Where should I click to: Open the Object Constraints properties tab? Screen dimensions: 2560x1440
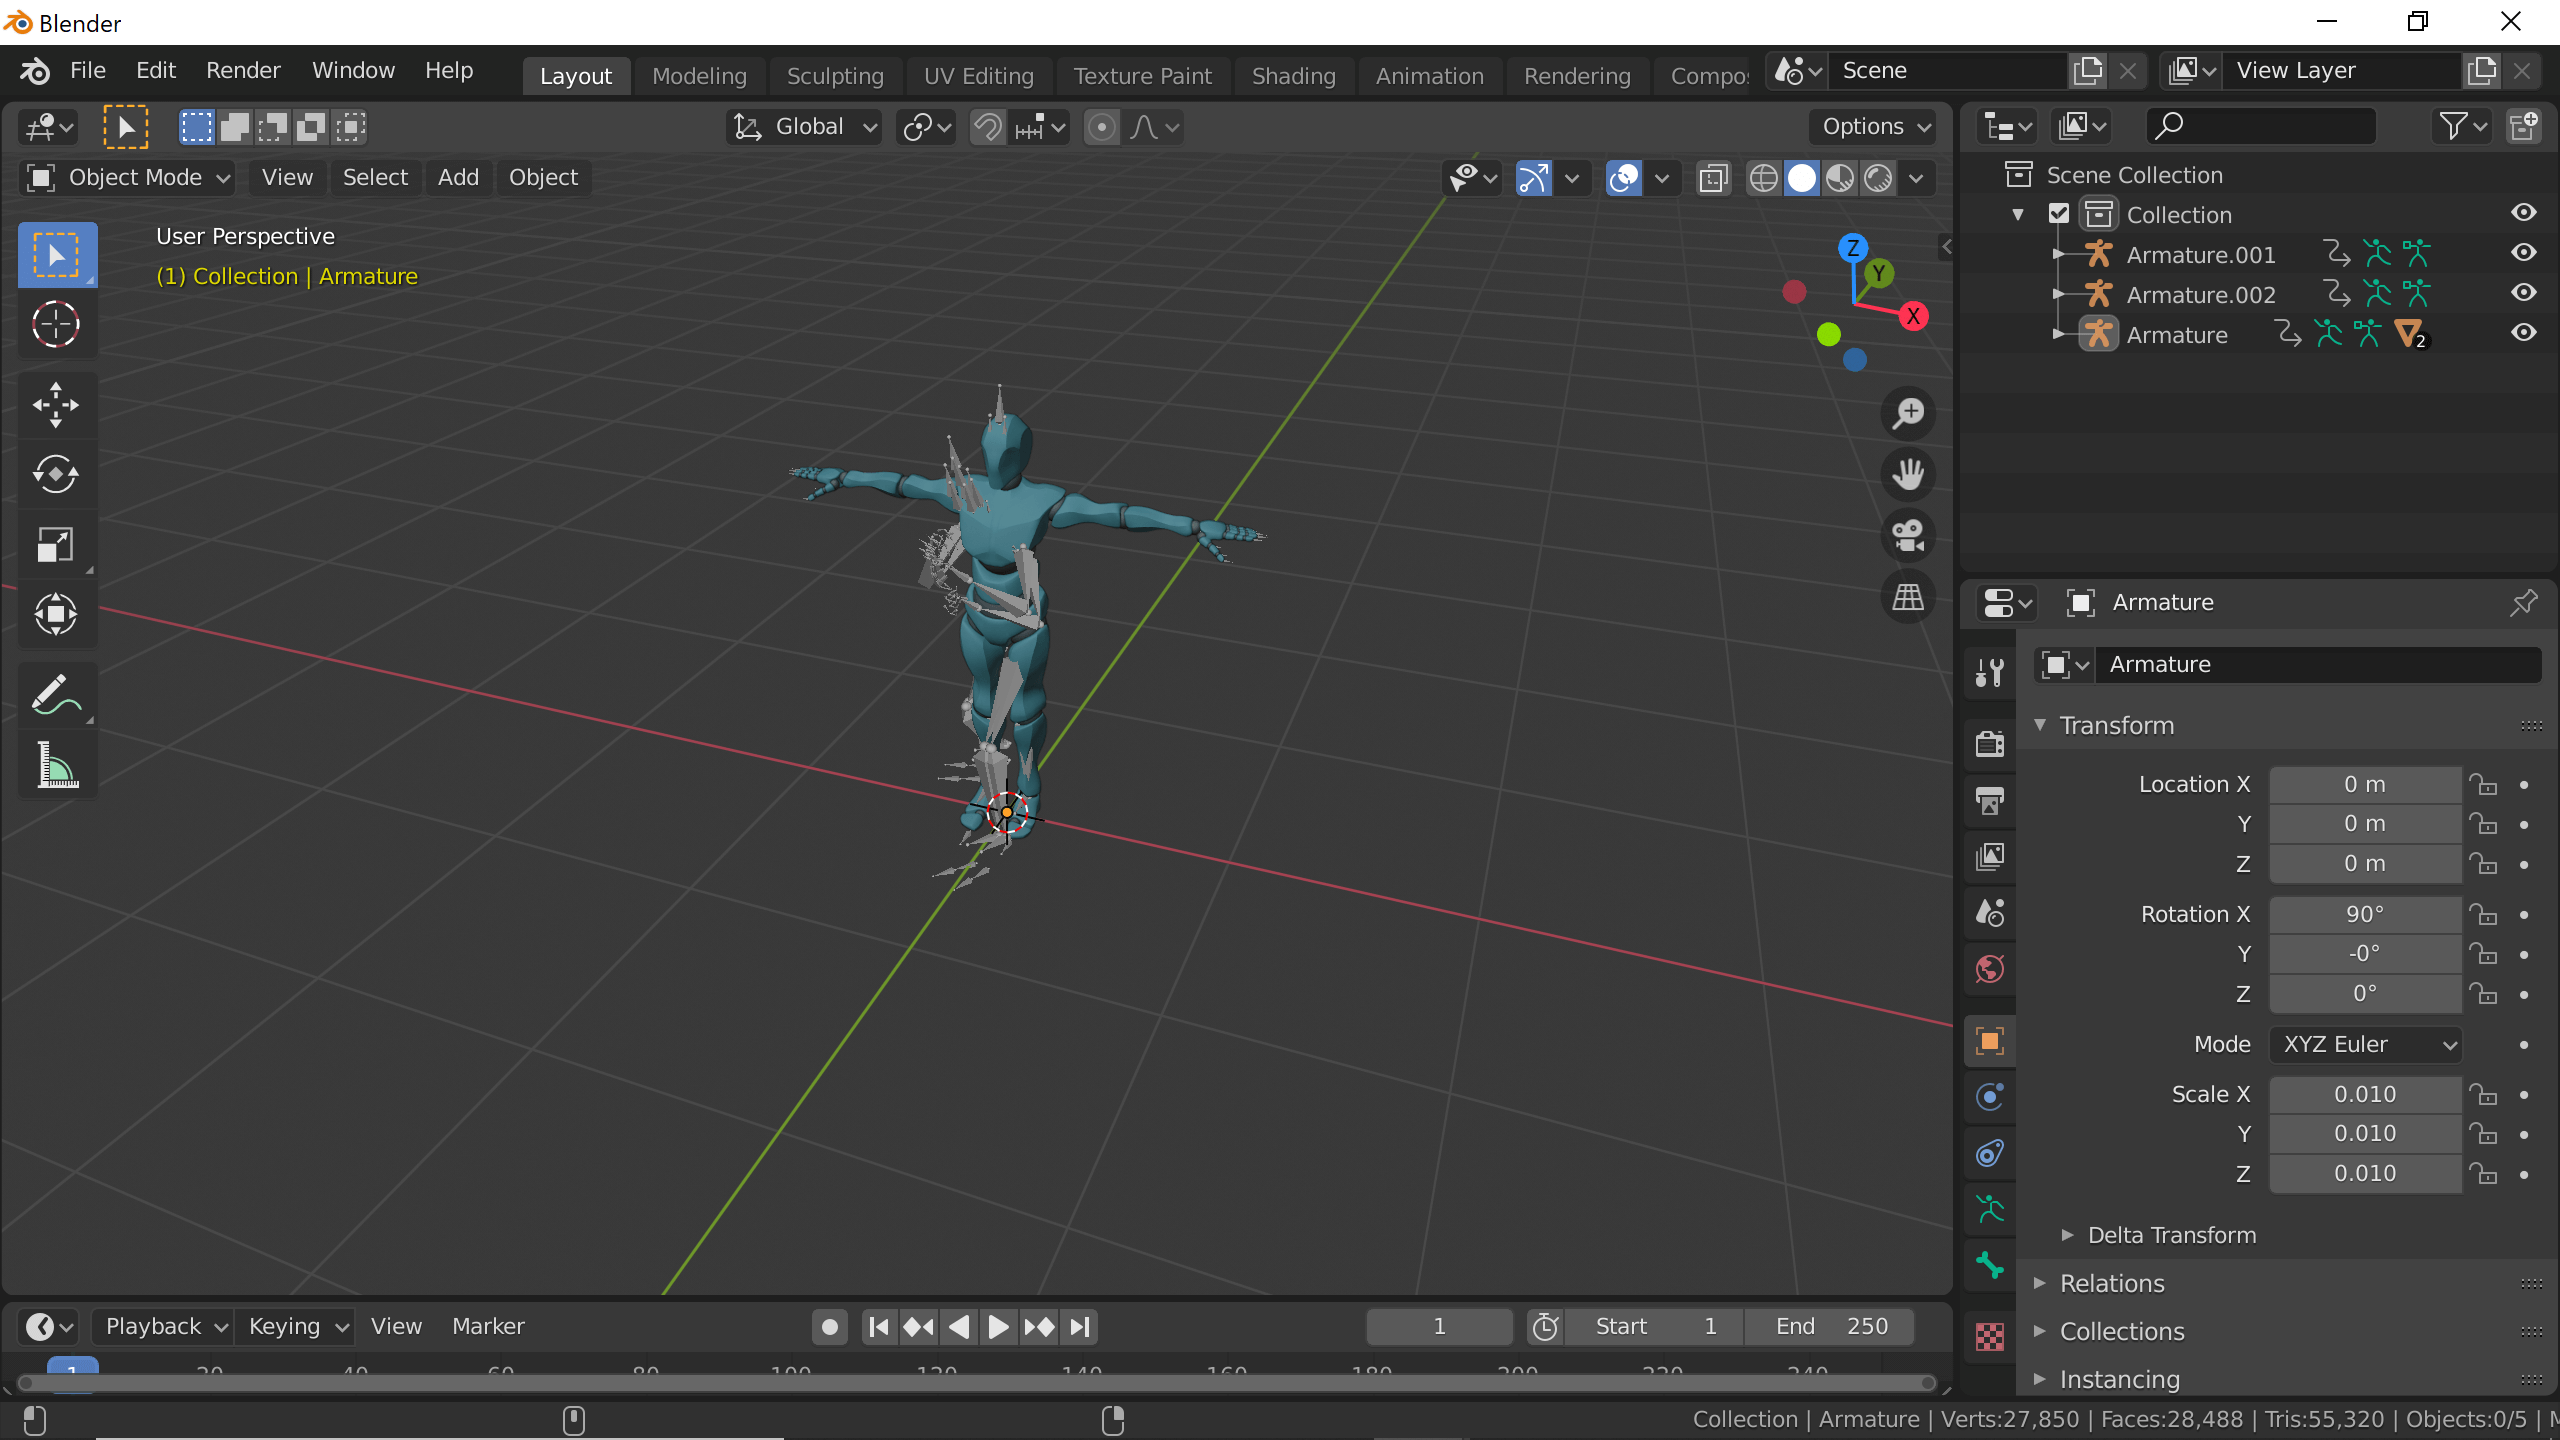click(1990, 1153)
